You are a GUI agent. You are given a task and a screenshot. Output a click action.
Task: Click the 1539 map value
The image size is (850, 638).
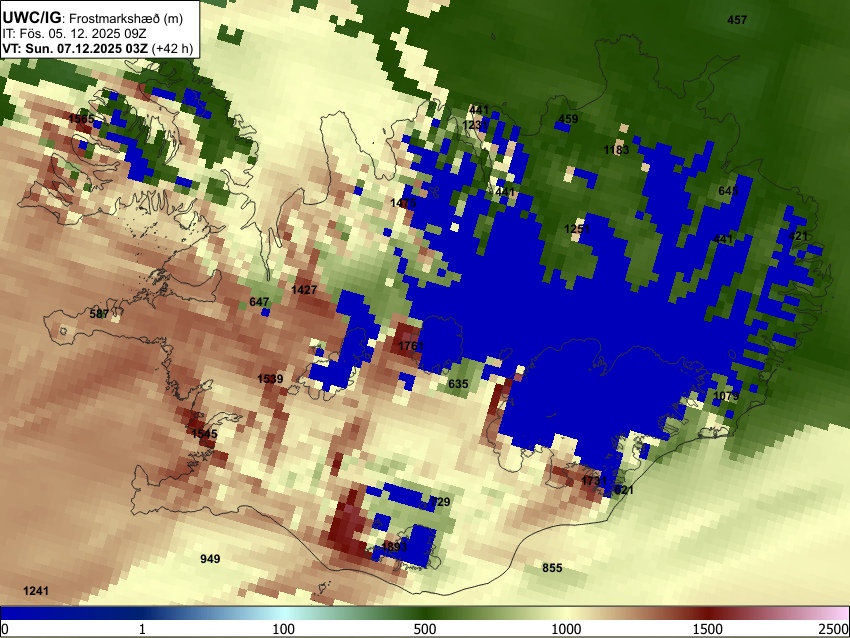tap(270, 379)
